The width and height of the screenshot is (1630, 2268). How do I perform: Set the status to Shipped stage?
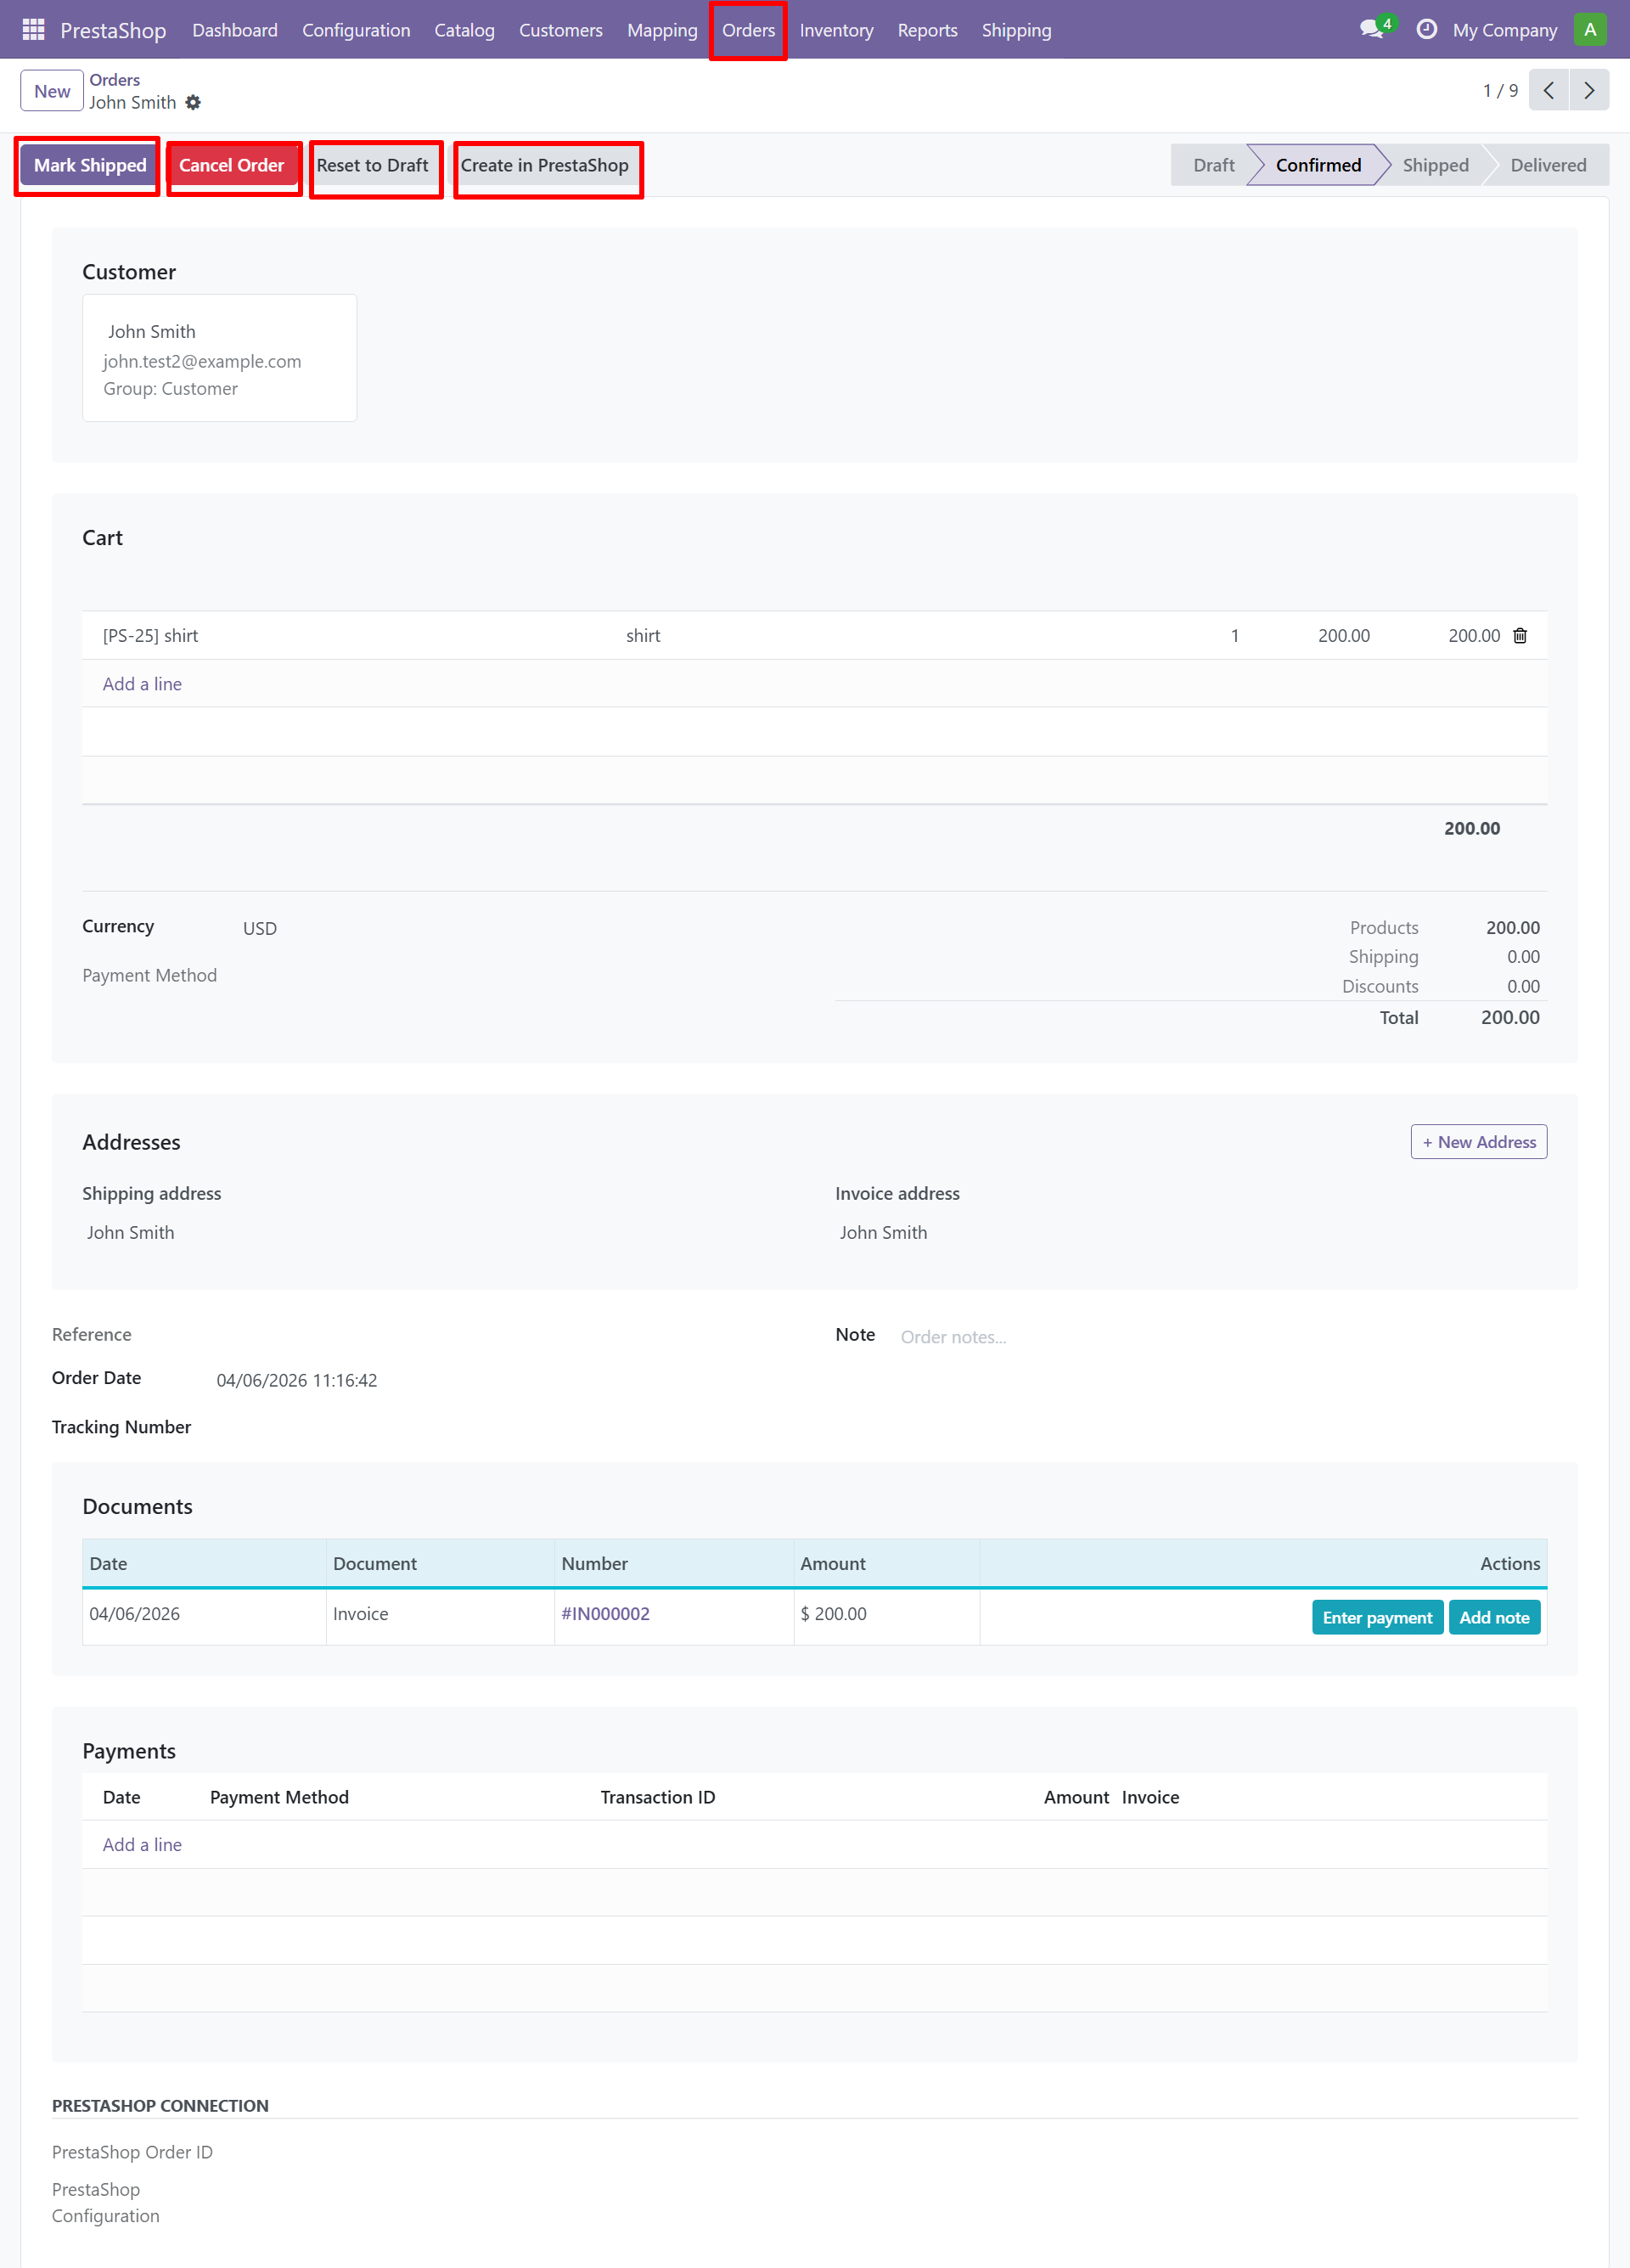tap(1434, 166)
